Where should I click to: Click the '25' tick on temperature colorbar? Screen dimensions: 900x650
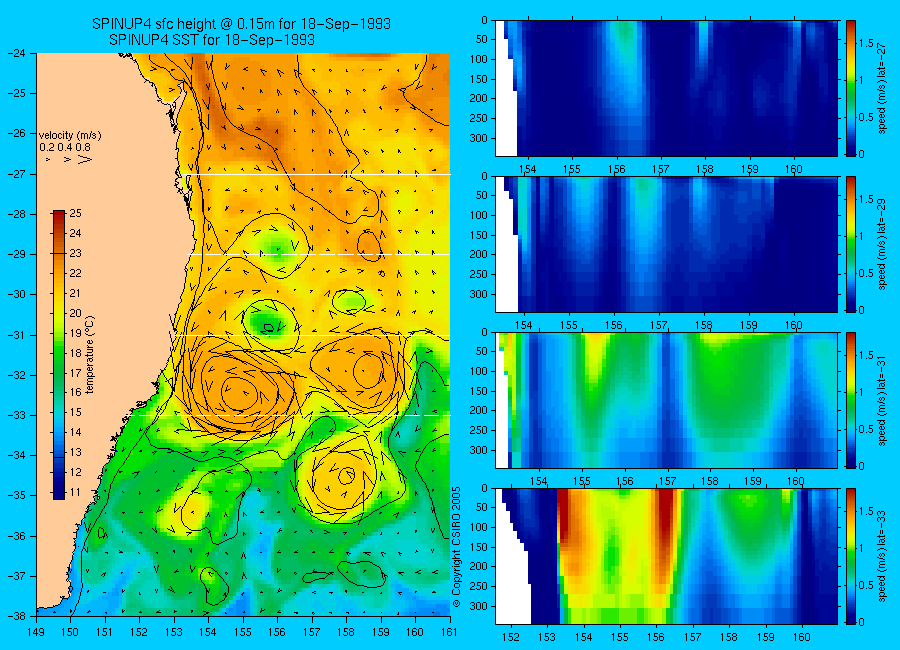click(x=75, y=214)
